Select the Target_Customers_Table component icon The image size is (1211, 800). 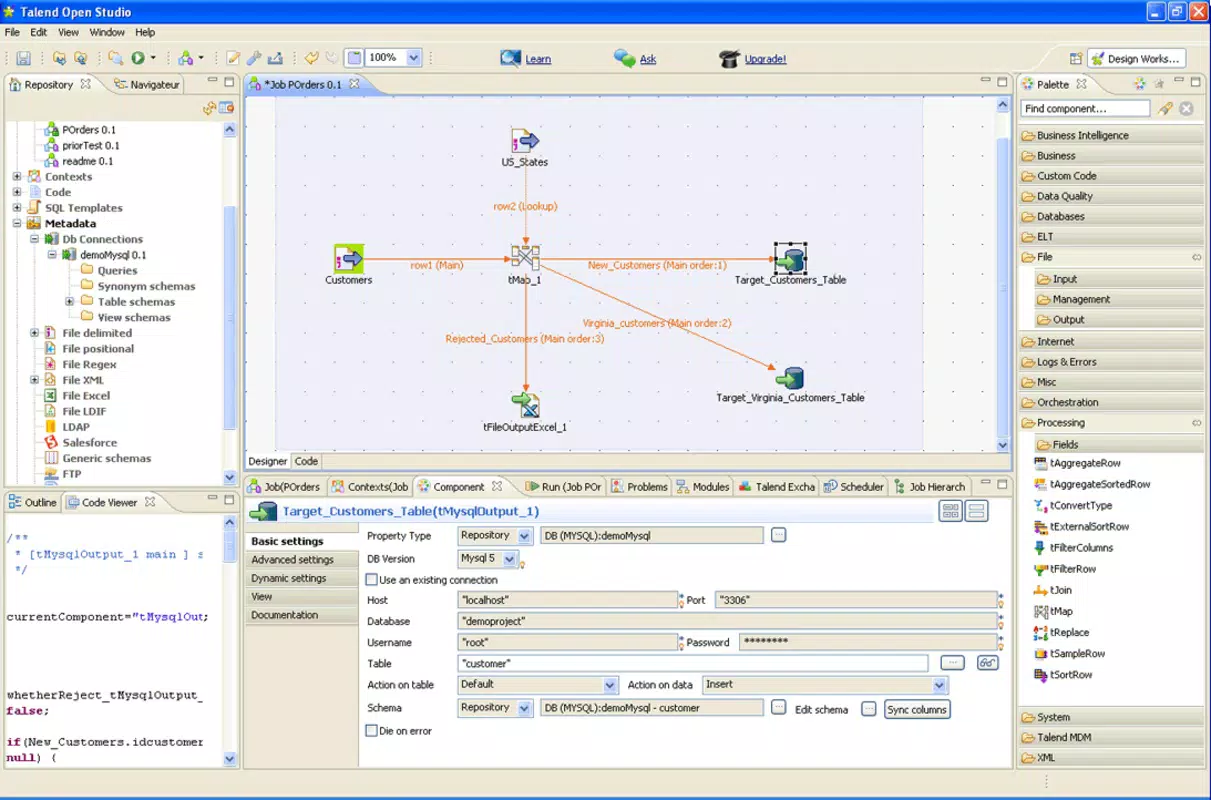click(790, 259)
